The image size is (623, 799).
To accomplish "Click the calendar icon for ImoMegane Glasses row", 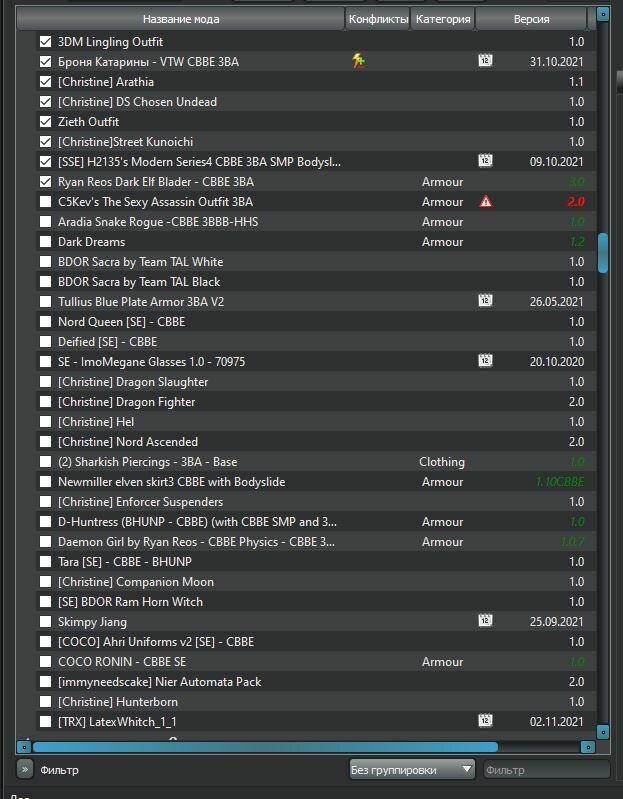I will click(x=485, y=361).
